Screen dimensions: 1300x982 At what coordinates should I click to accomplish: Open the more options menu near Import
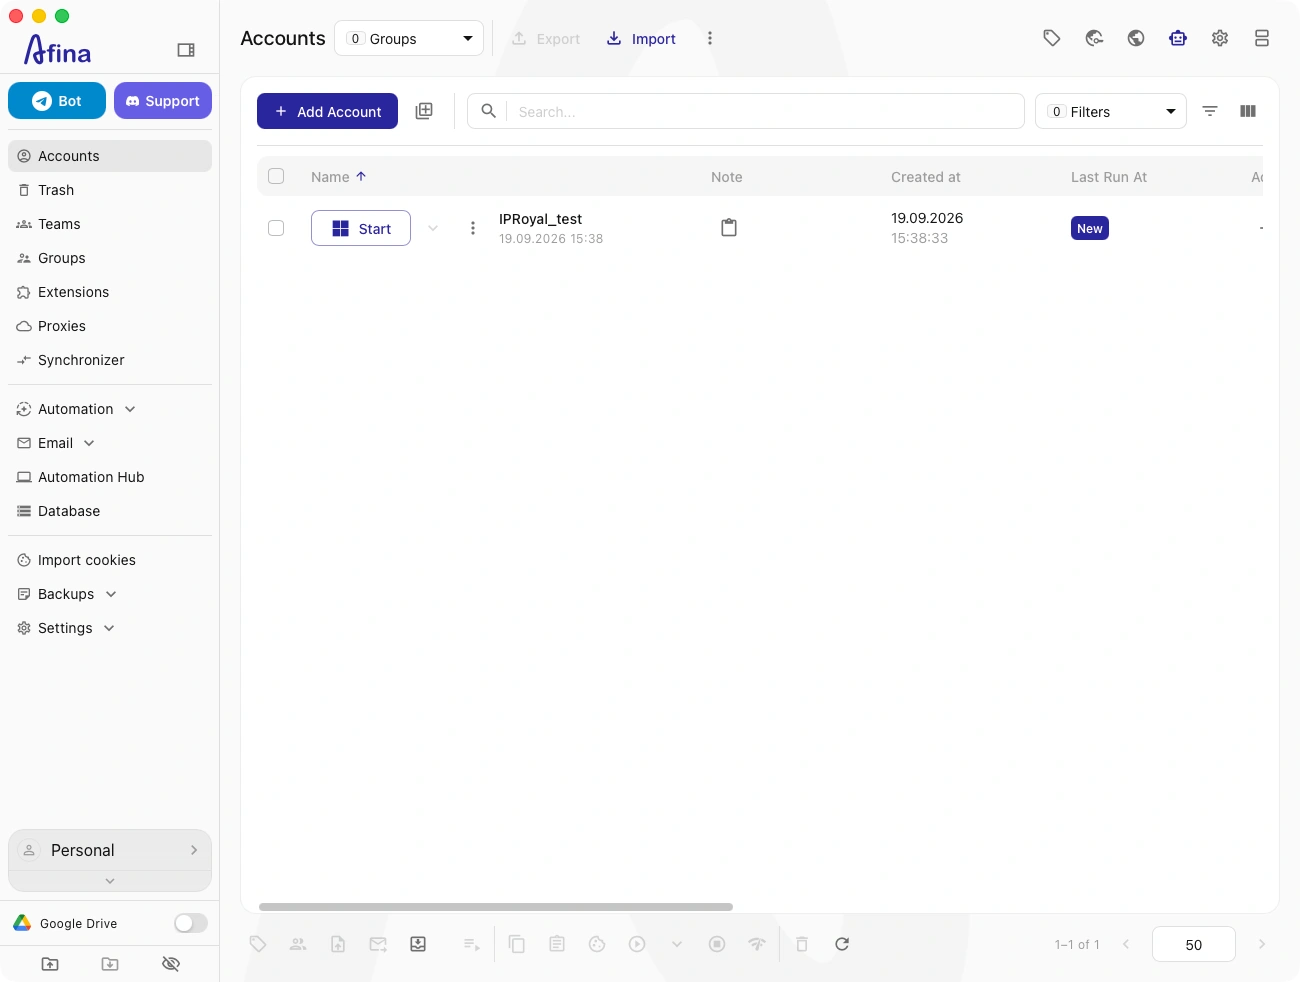[x=710, y=38]
